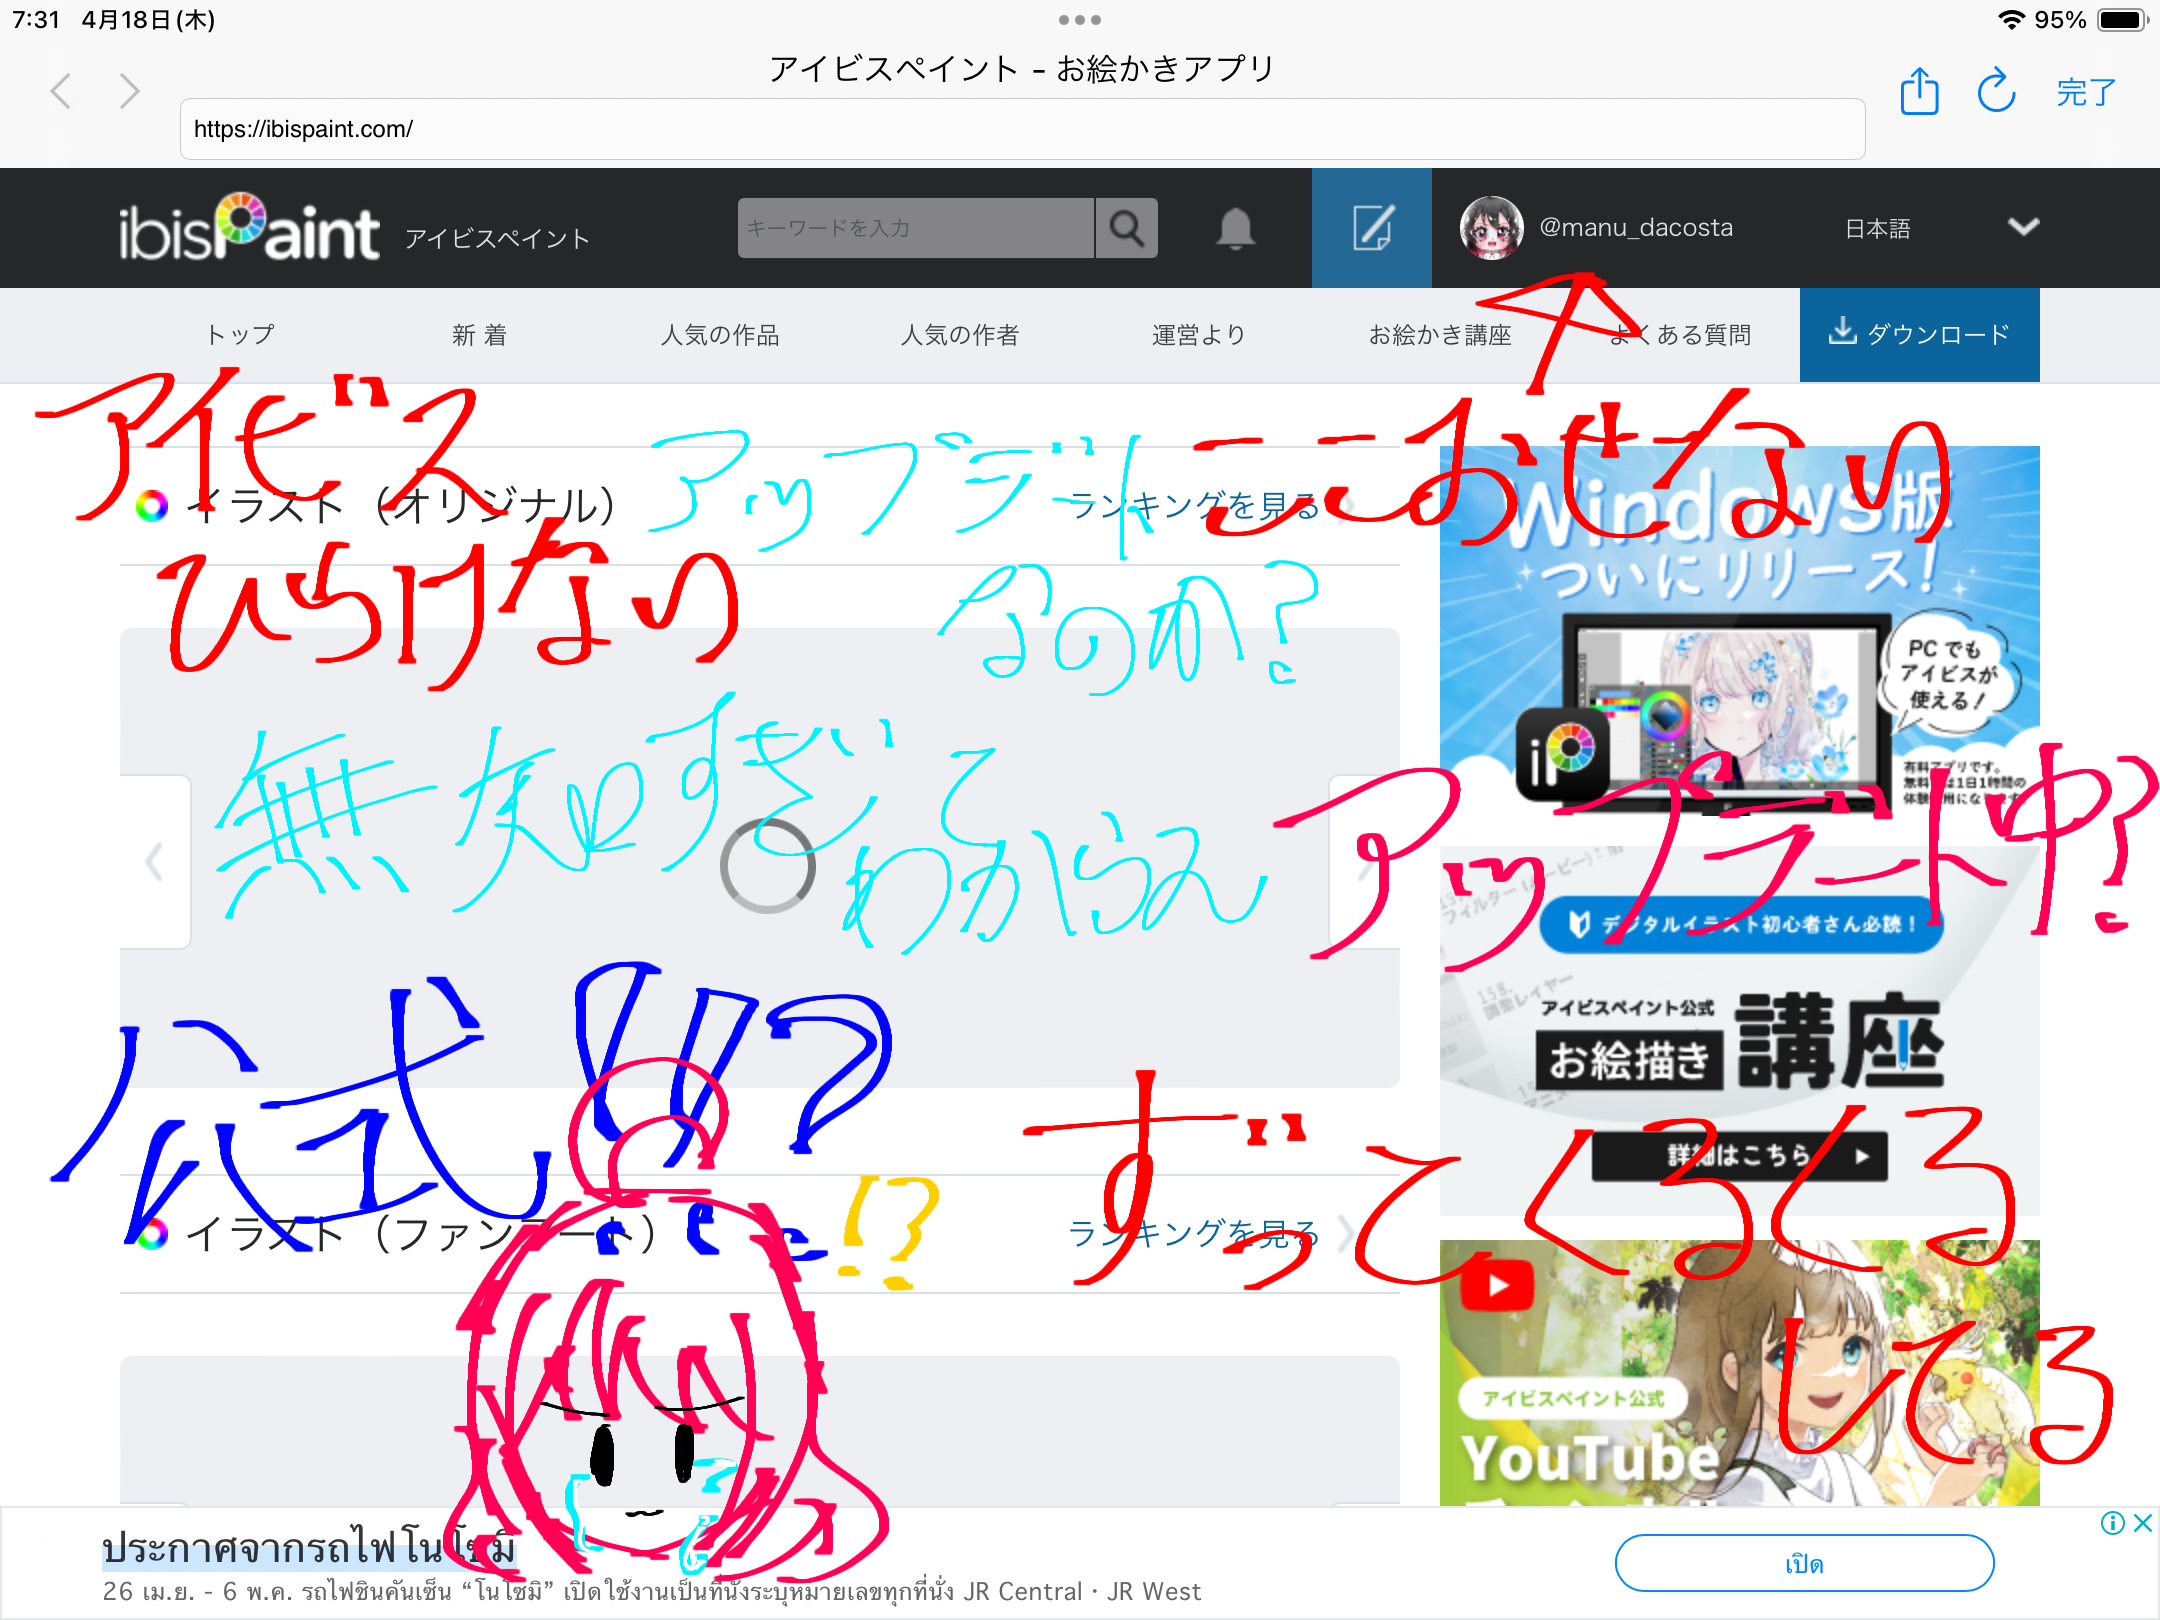Image resolution: width=2160 pixels, height=1620 pixels.
Task: Click the ibisPaint logo
Action: click(249, 228)
